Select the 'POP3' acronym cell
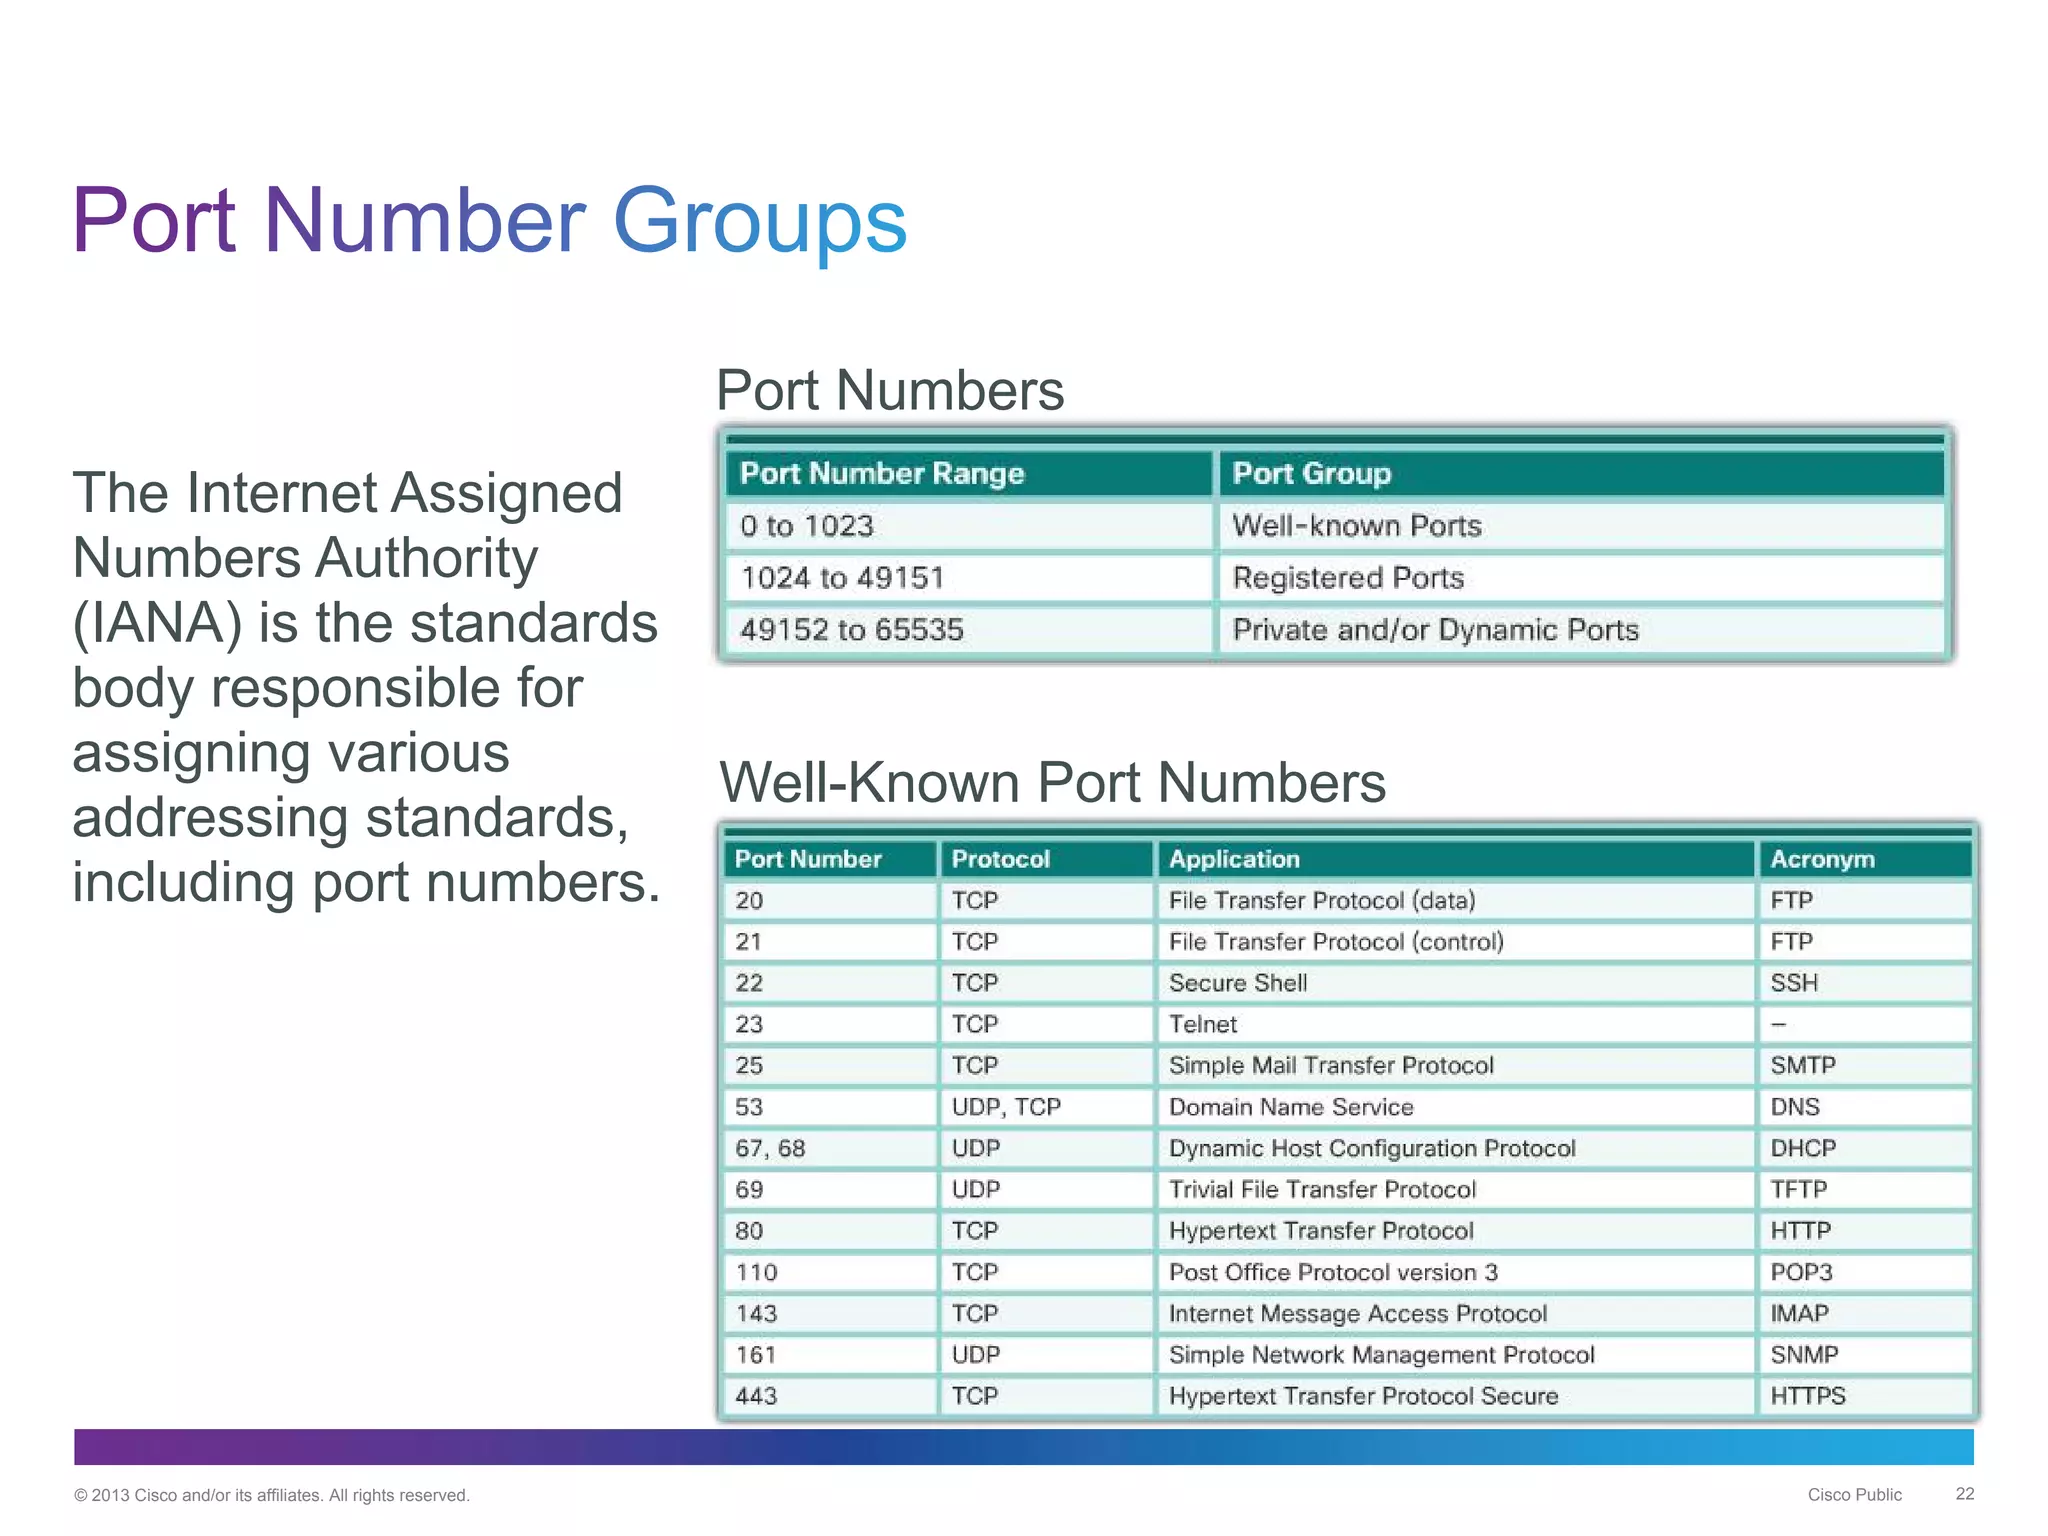This screenshot has height=1536, width=2048. coord(1865,1273)
